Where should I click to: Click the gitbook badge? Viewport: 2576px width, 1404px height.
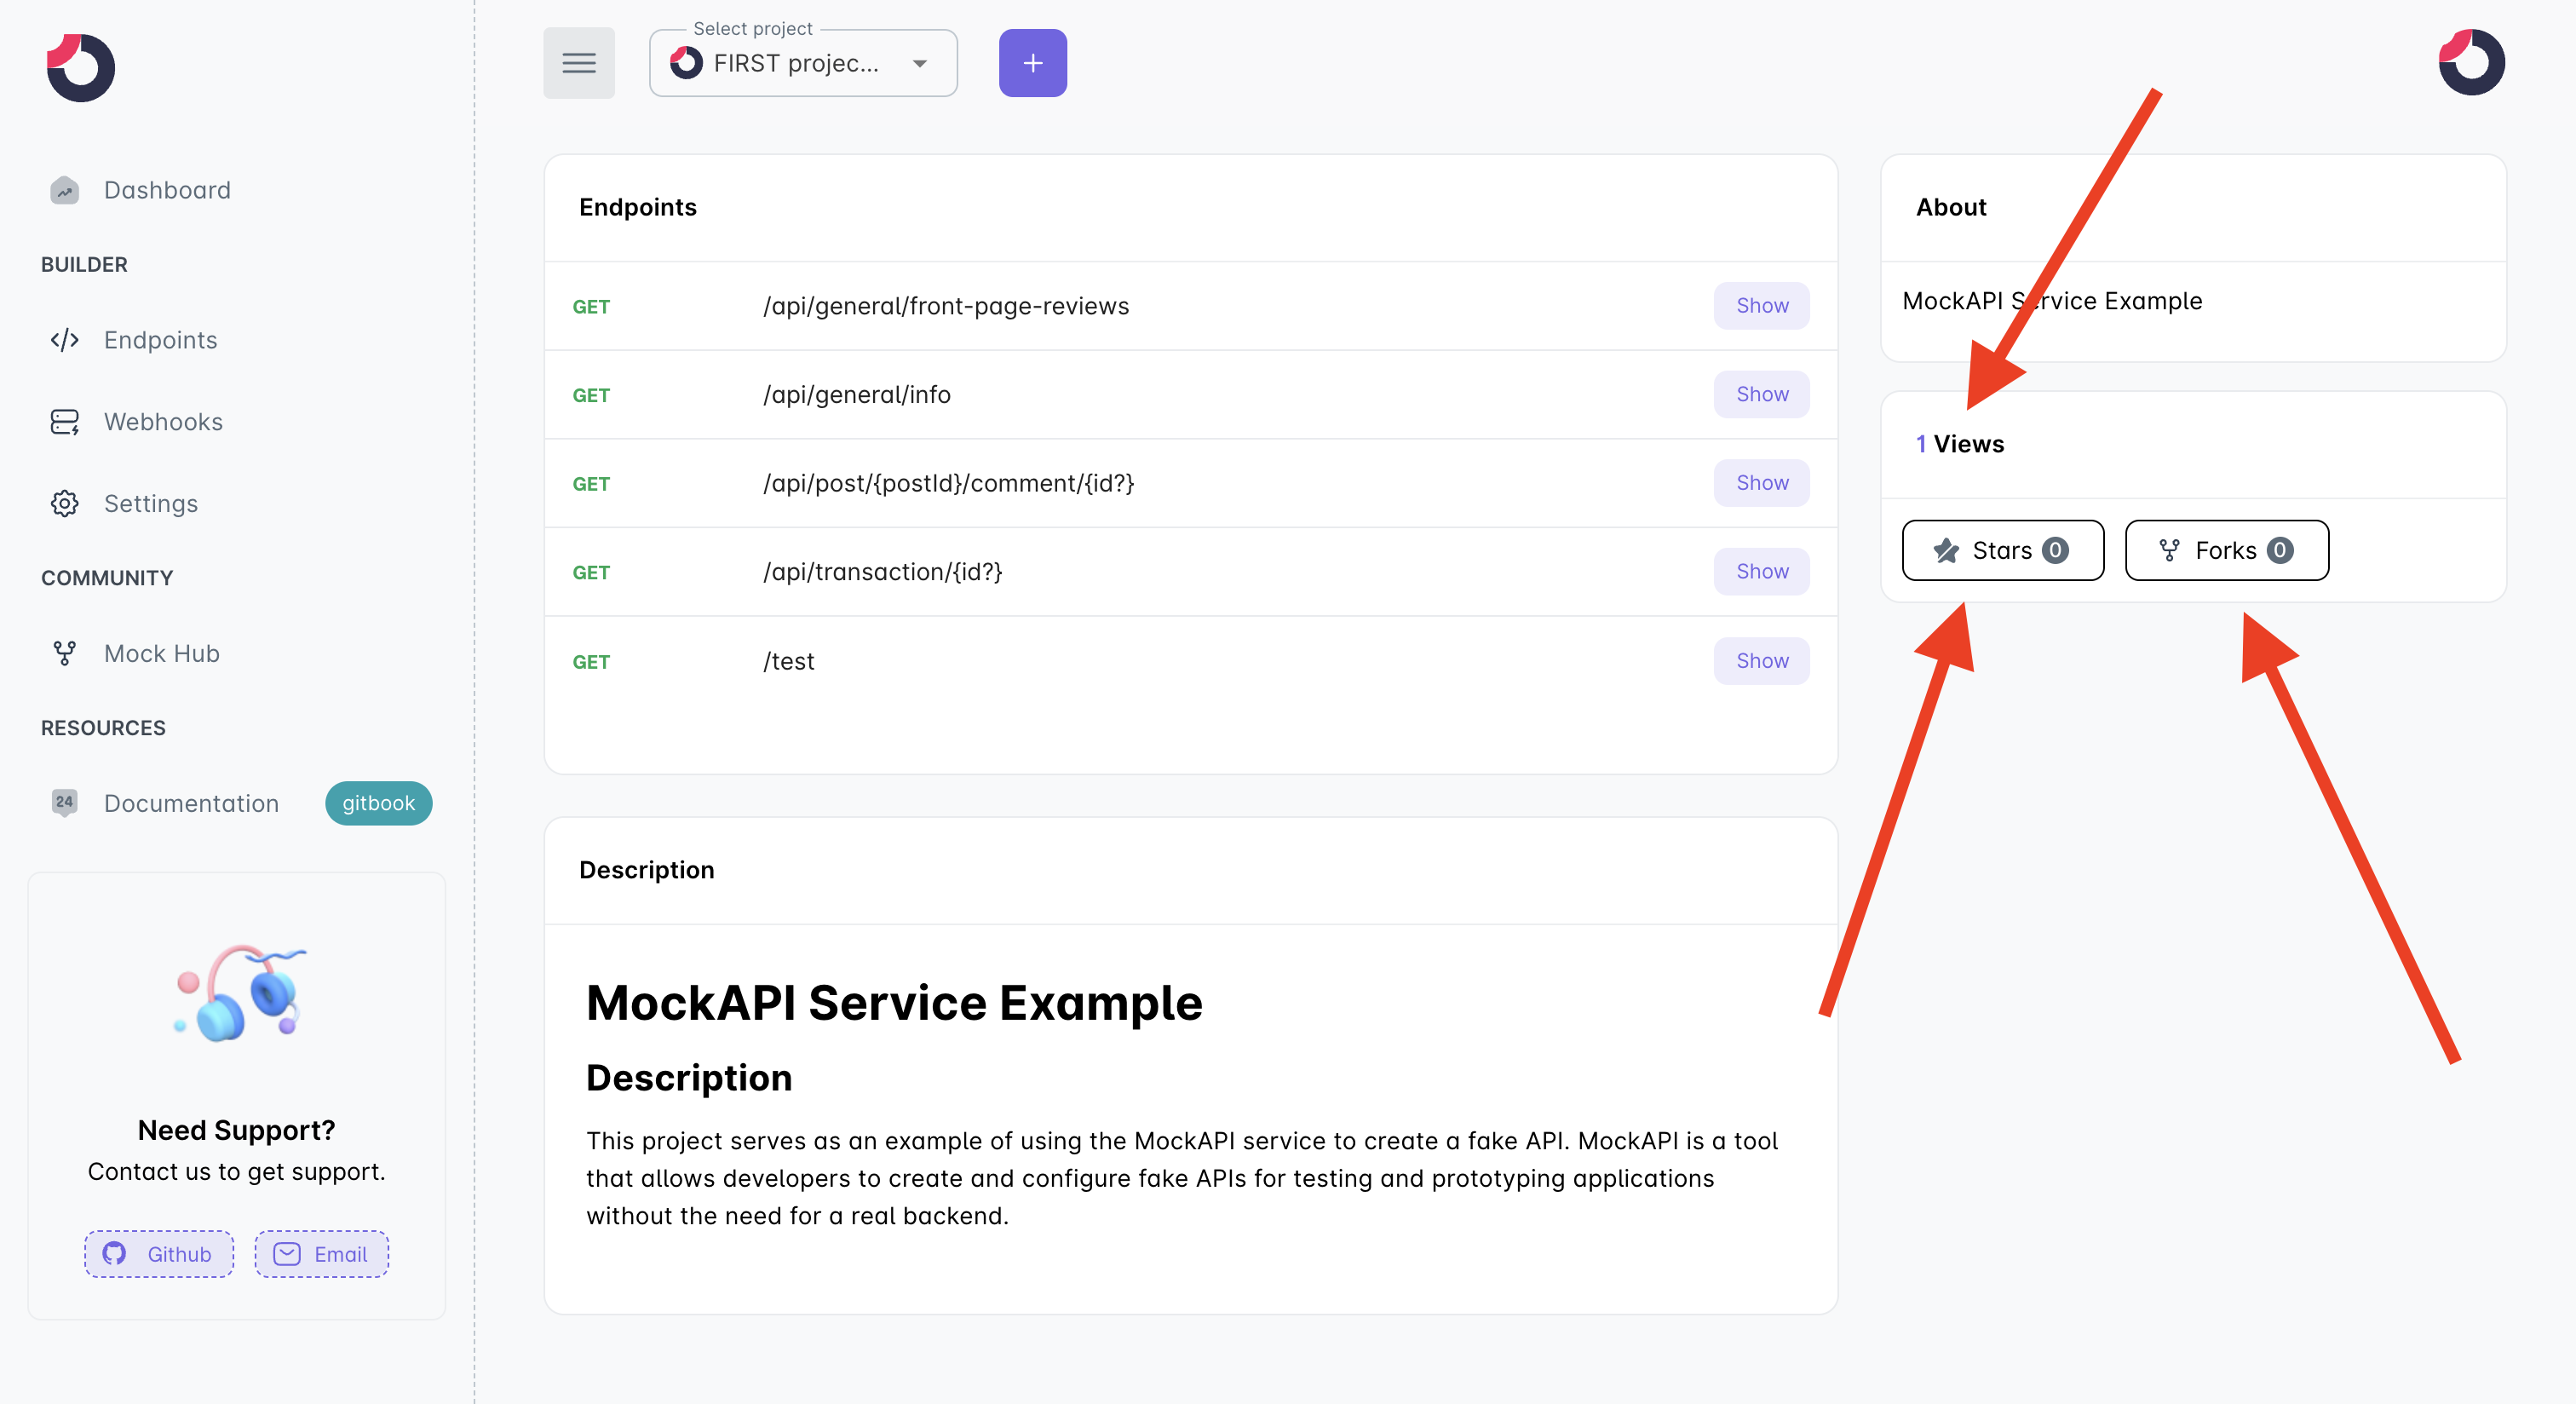click(x=378, y=803)
